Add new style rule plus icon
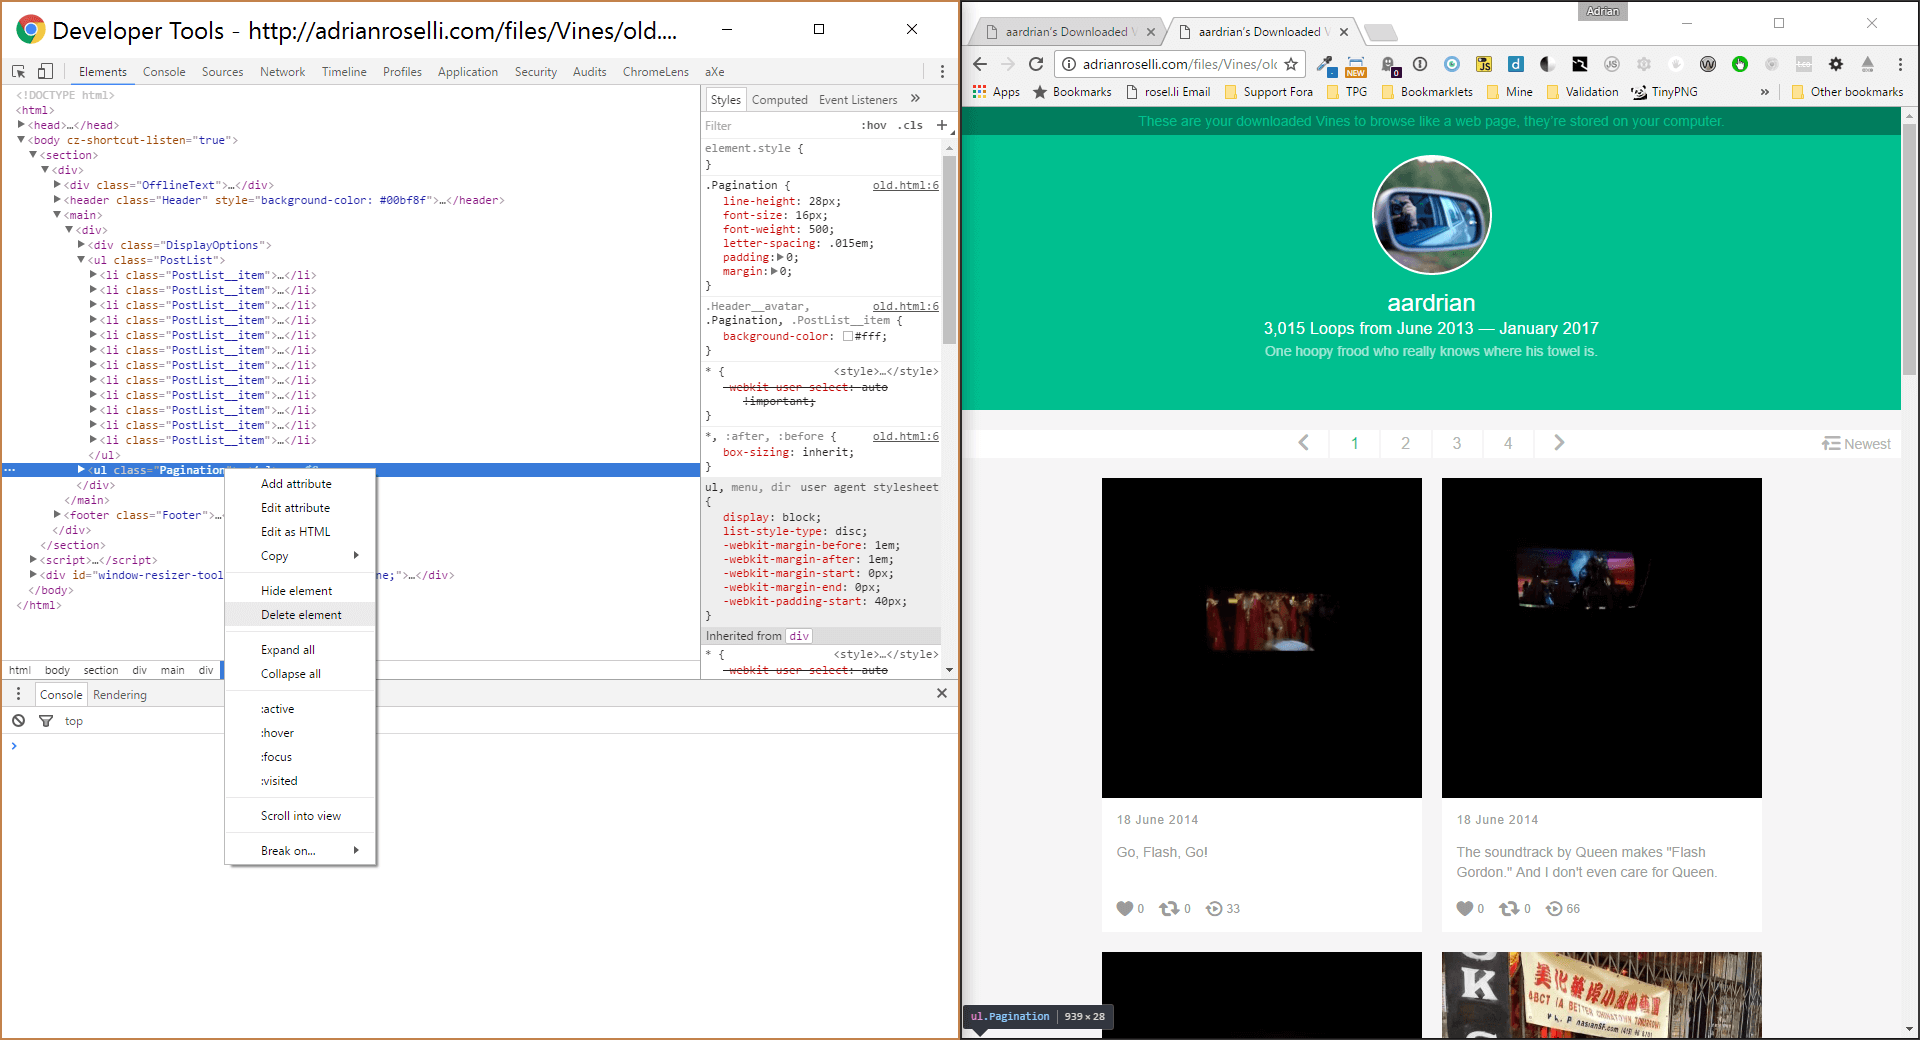 click(941, 125)
